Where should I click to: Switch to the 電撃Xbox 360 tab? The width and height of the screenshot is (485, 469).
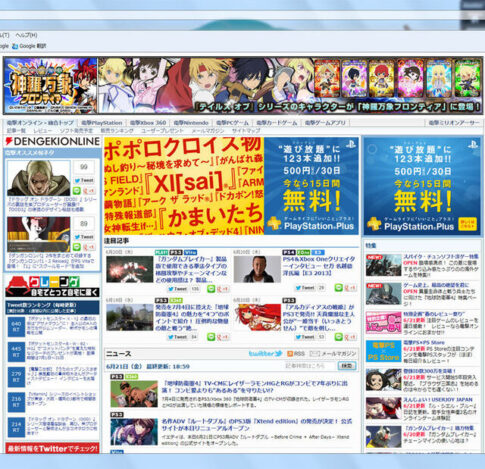point(148,123)
